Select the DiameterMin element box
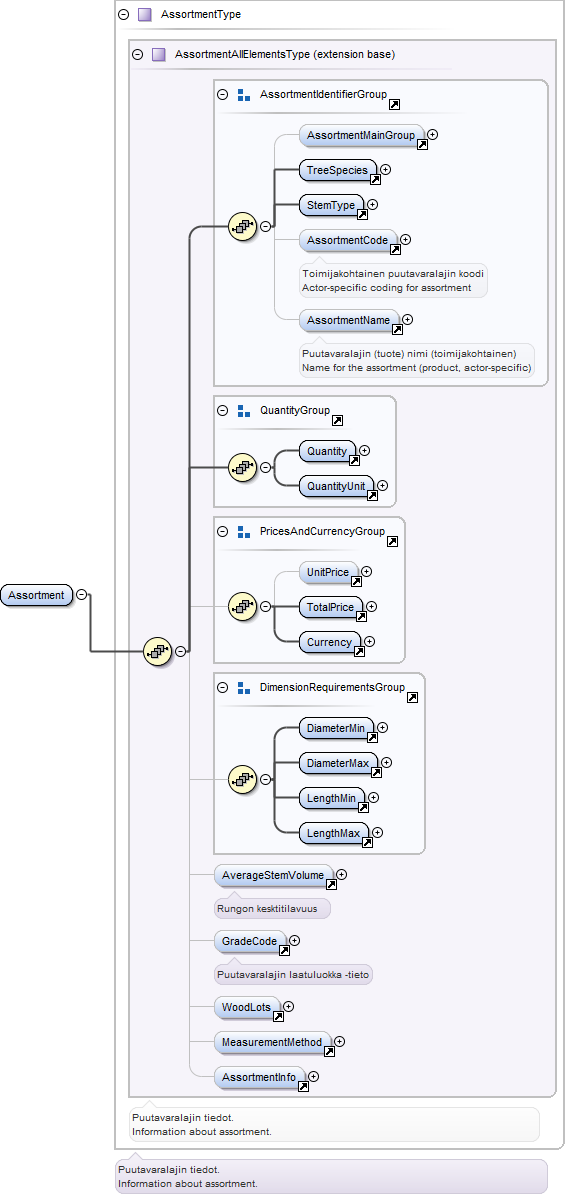 pos(337,728)
